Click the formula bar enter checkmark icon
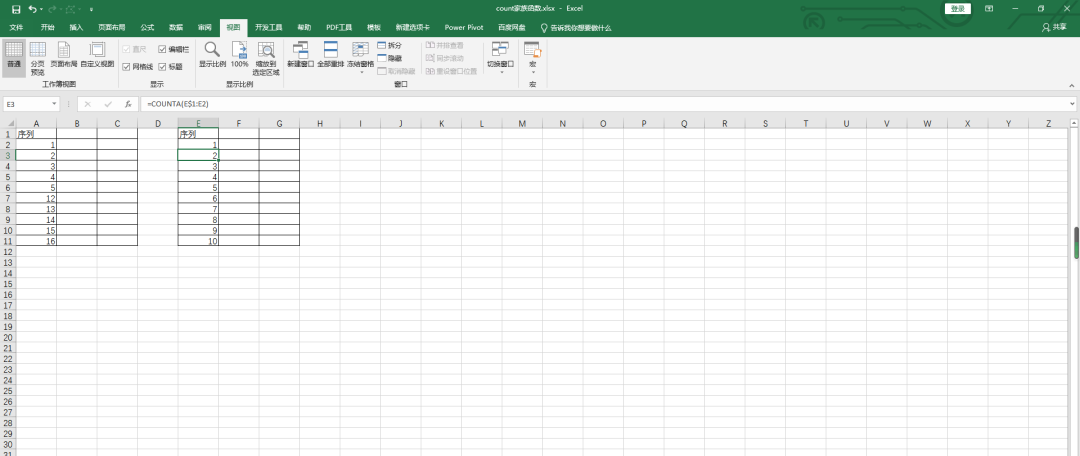Image resolution: width=1080 pixels, height=456 pixels. [107, 104]
